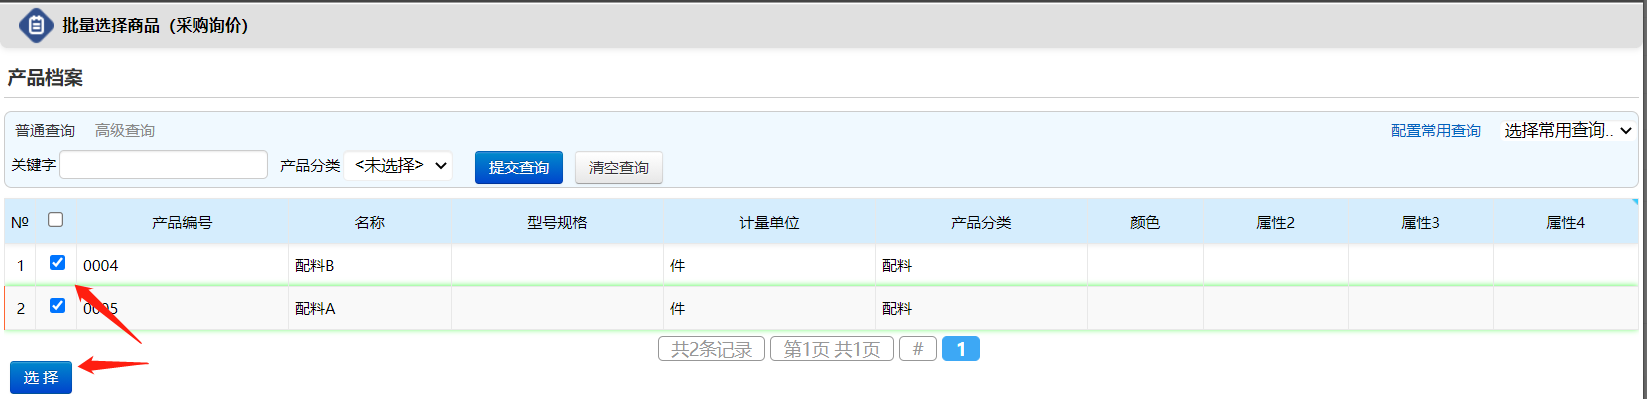This screenshot has width=1647, height=399.
Task: Click the blue clipboard icon in title bar
Action: pos(36,25)
